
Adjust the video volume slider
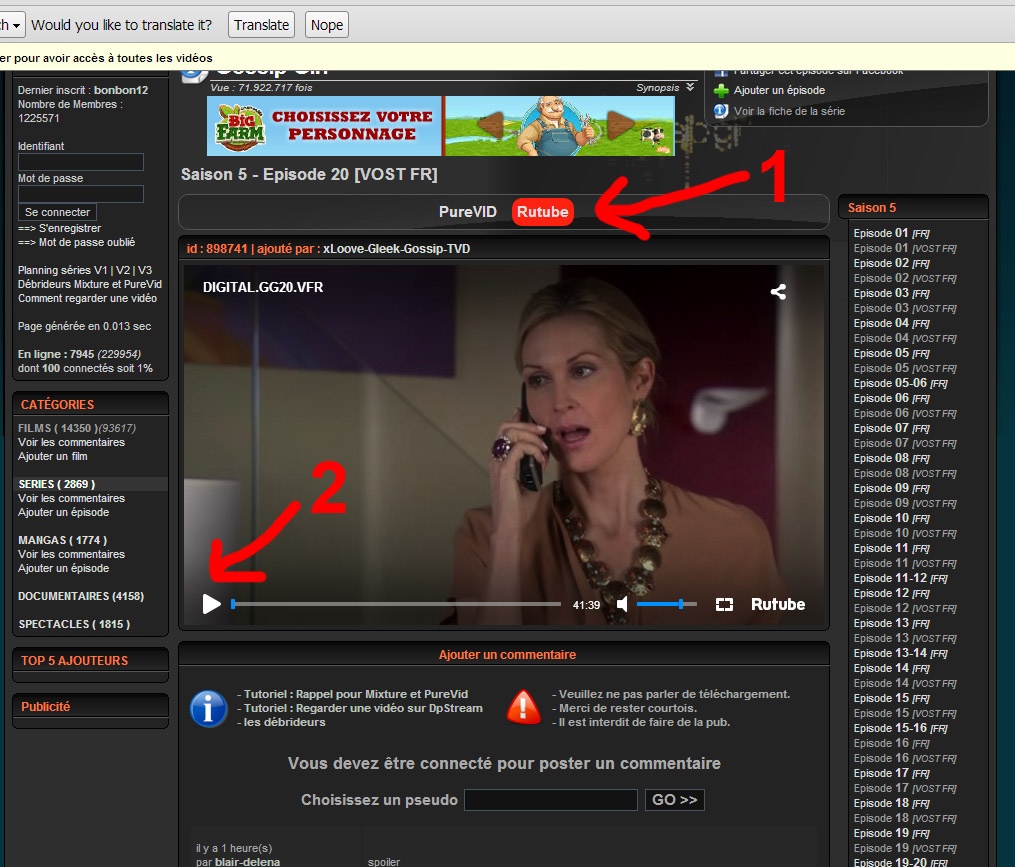(666, 604)
